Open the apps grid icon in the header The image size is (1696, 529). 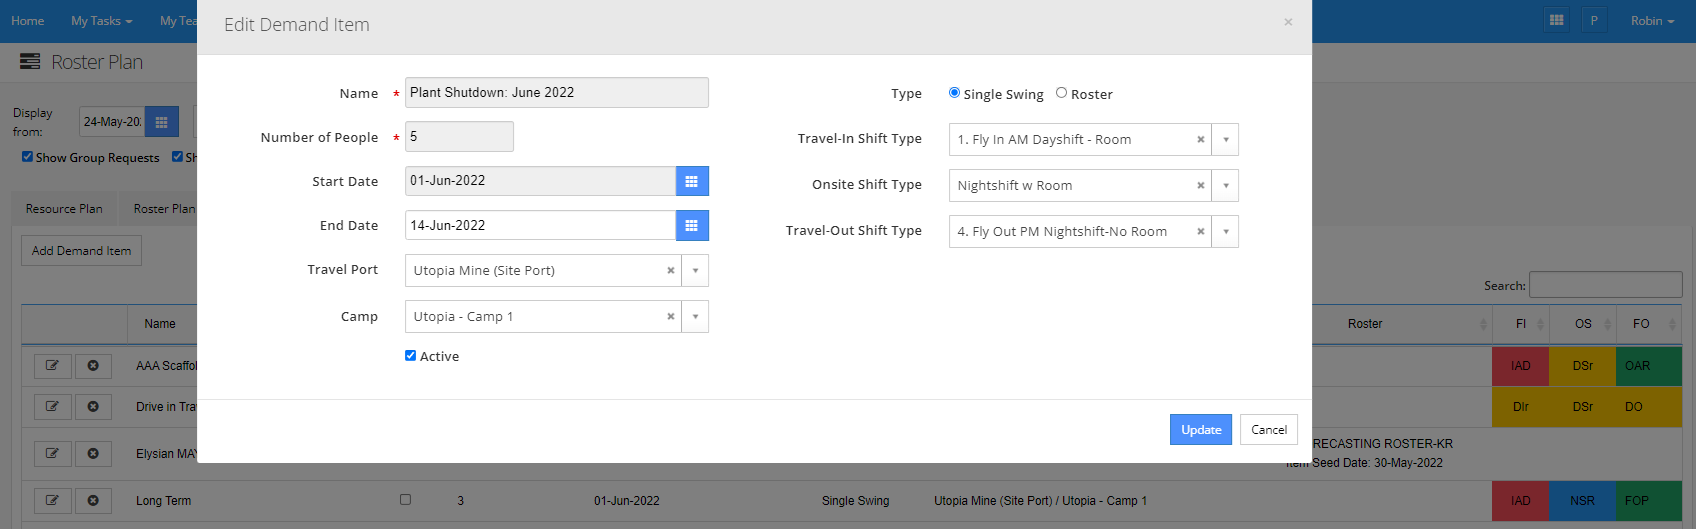click(1556, 20)
